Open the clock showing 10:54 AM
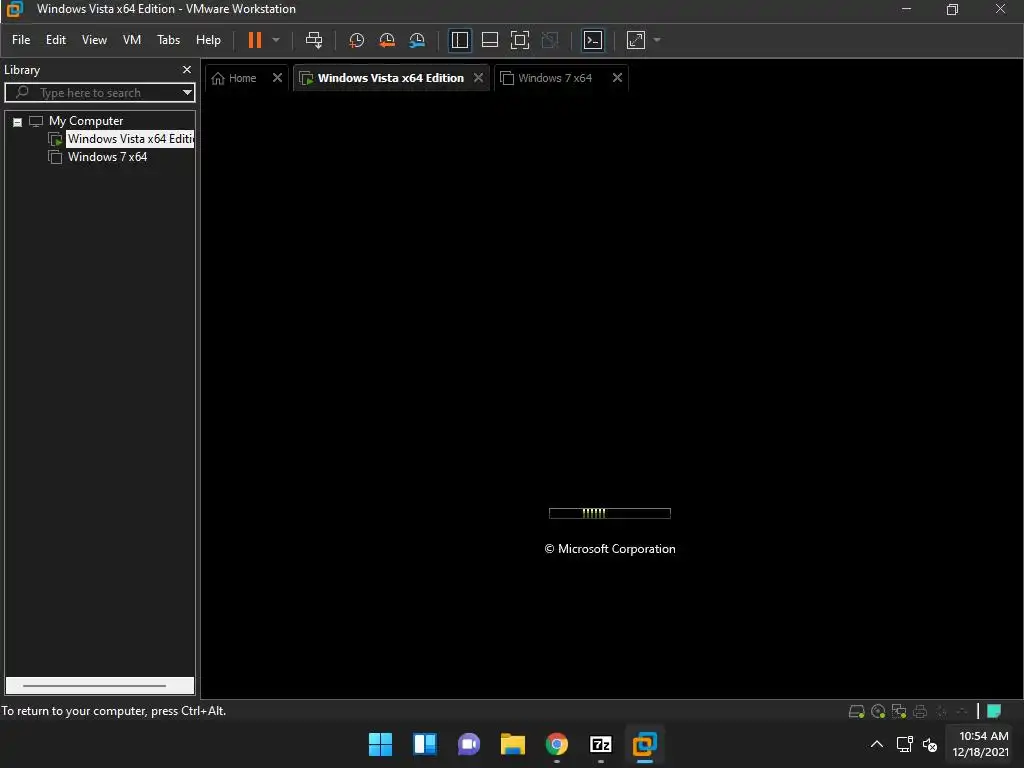This screenshot has height=768, width=1024. click(982, 744)
